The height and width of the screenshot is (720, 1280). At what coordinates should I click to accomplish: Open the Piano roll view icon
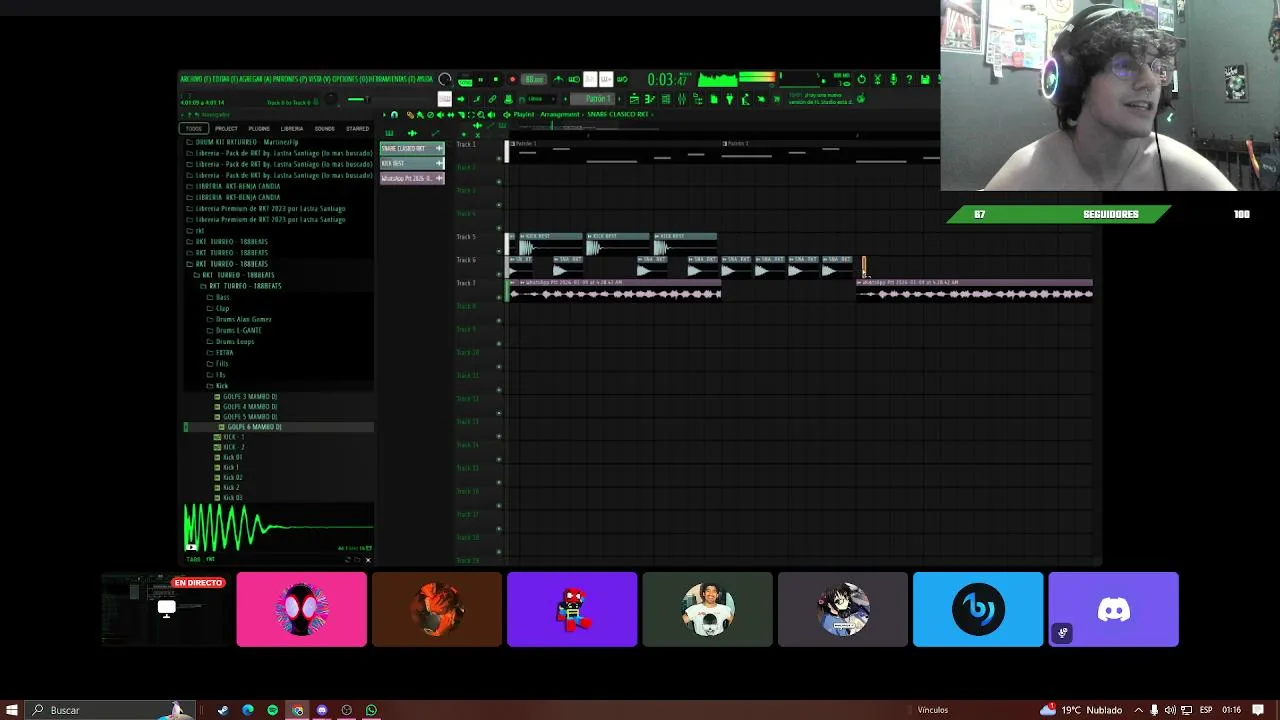(x=650, y=99)
